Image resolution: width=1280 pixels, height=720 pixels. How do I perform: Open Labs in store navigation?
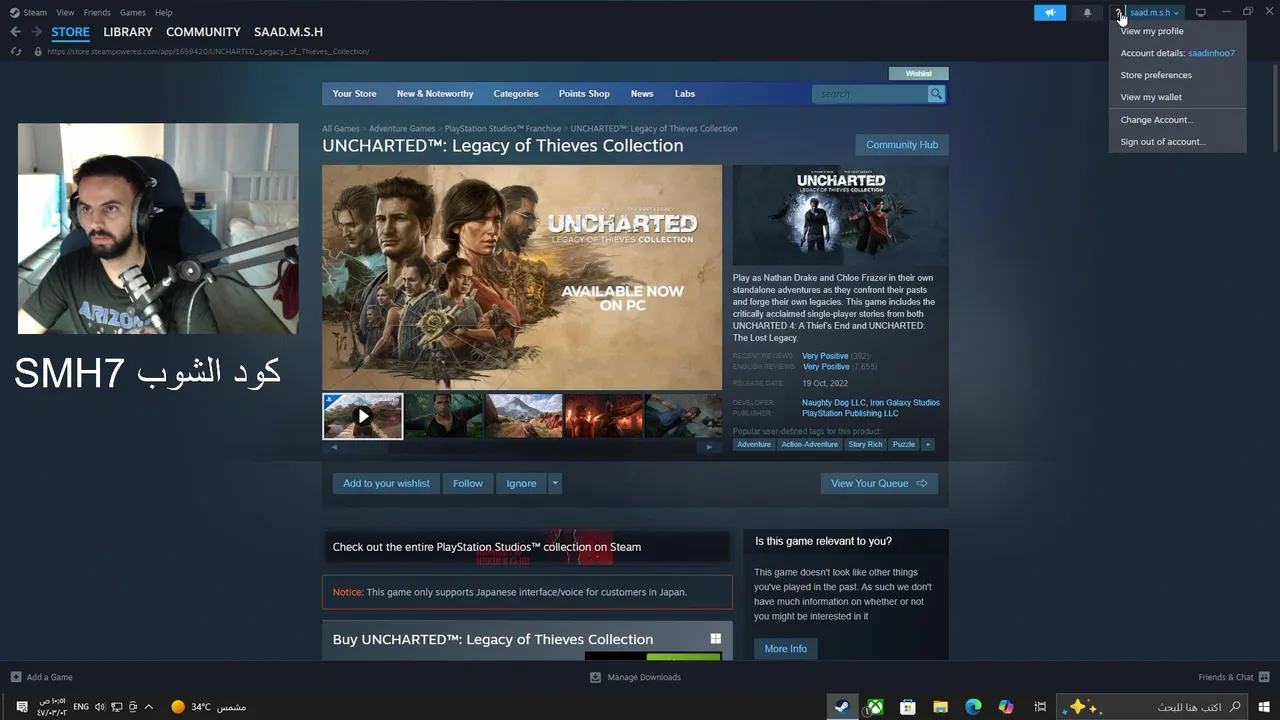click(685, 94)
